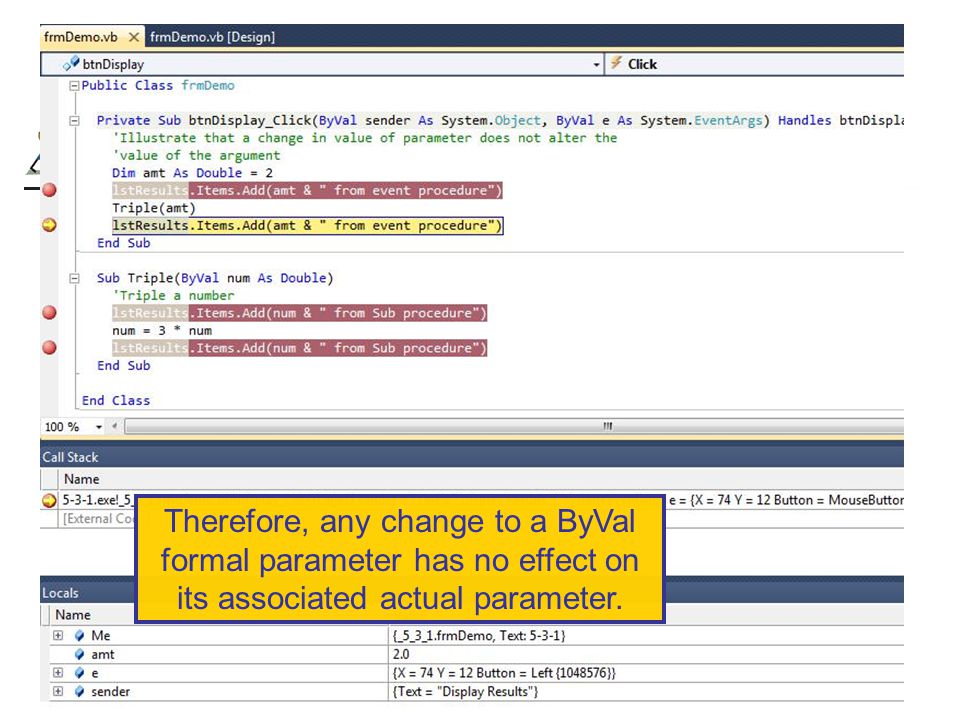
Task: Collapse the Public Class frmDemo region
Action: 74,86
